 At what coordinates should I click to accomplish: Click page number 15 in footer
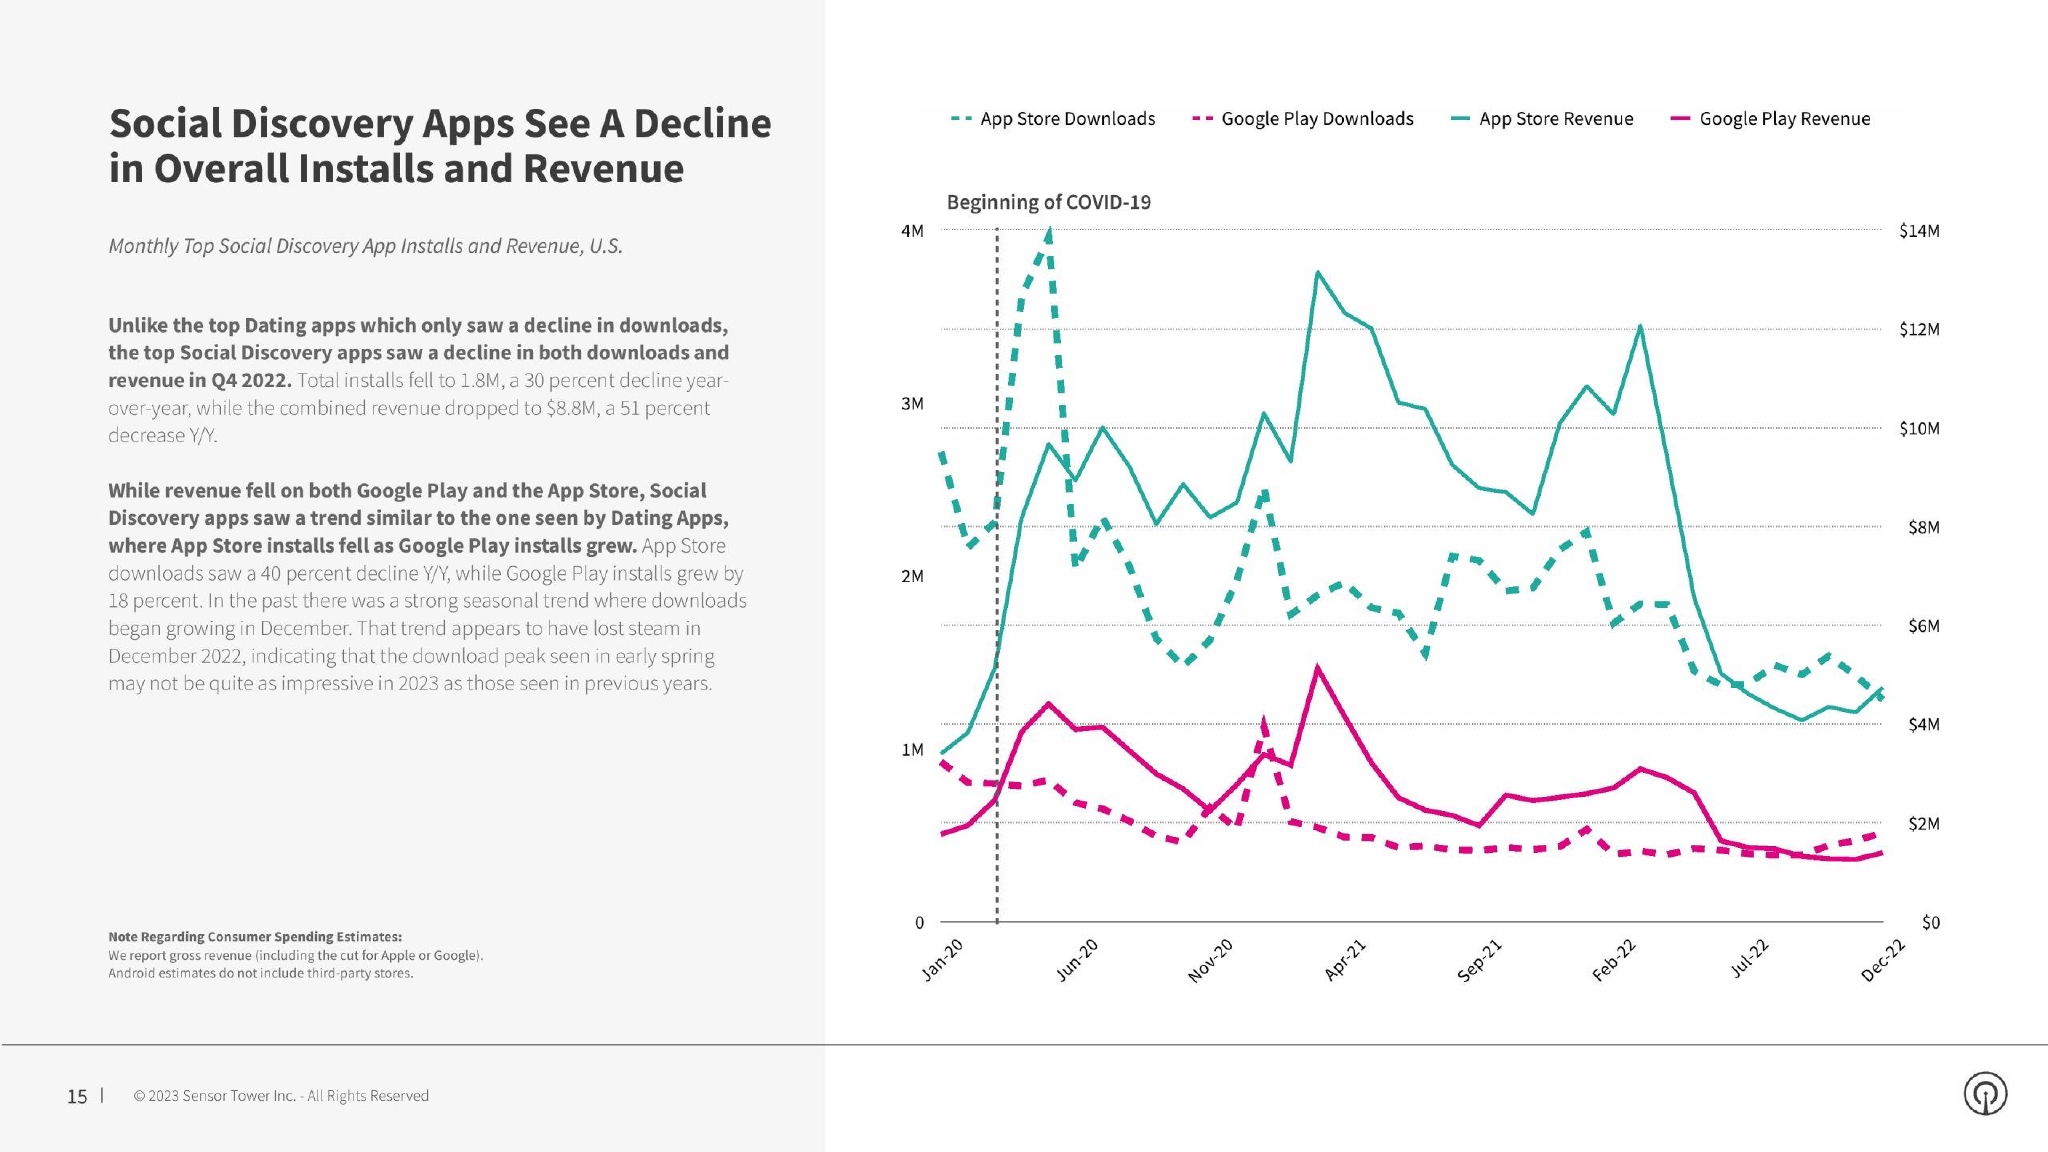pyautogui.click(x=77, y=1096)
